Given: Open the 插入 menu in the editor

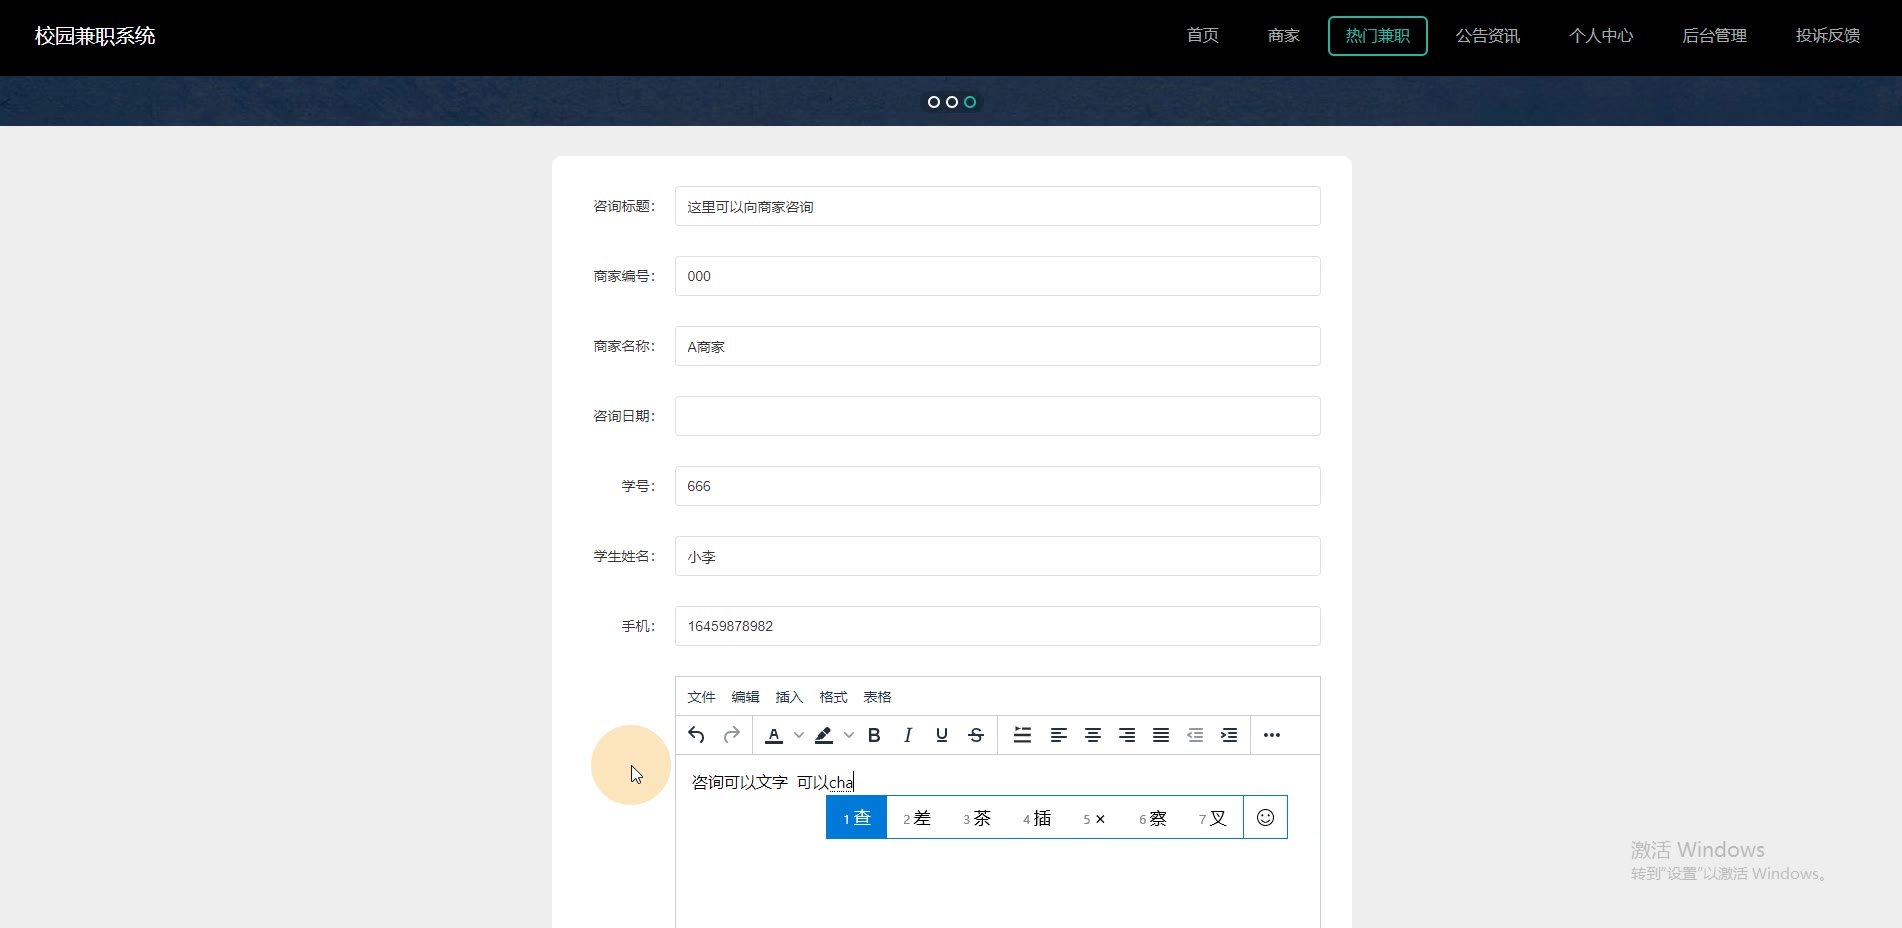Looking at the screenshot, I should pyautogui.click(x=789, y=697).
